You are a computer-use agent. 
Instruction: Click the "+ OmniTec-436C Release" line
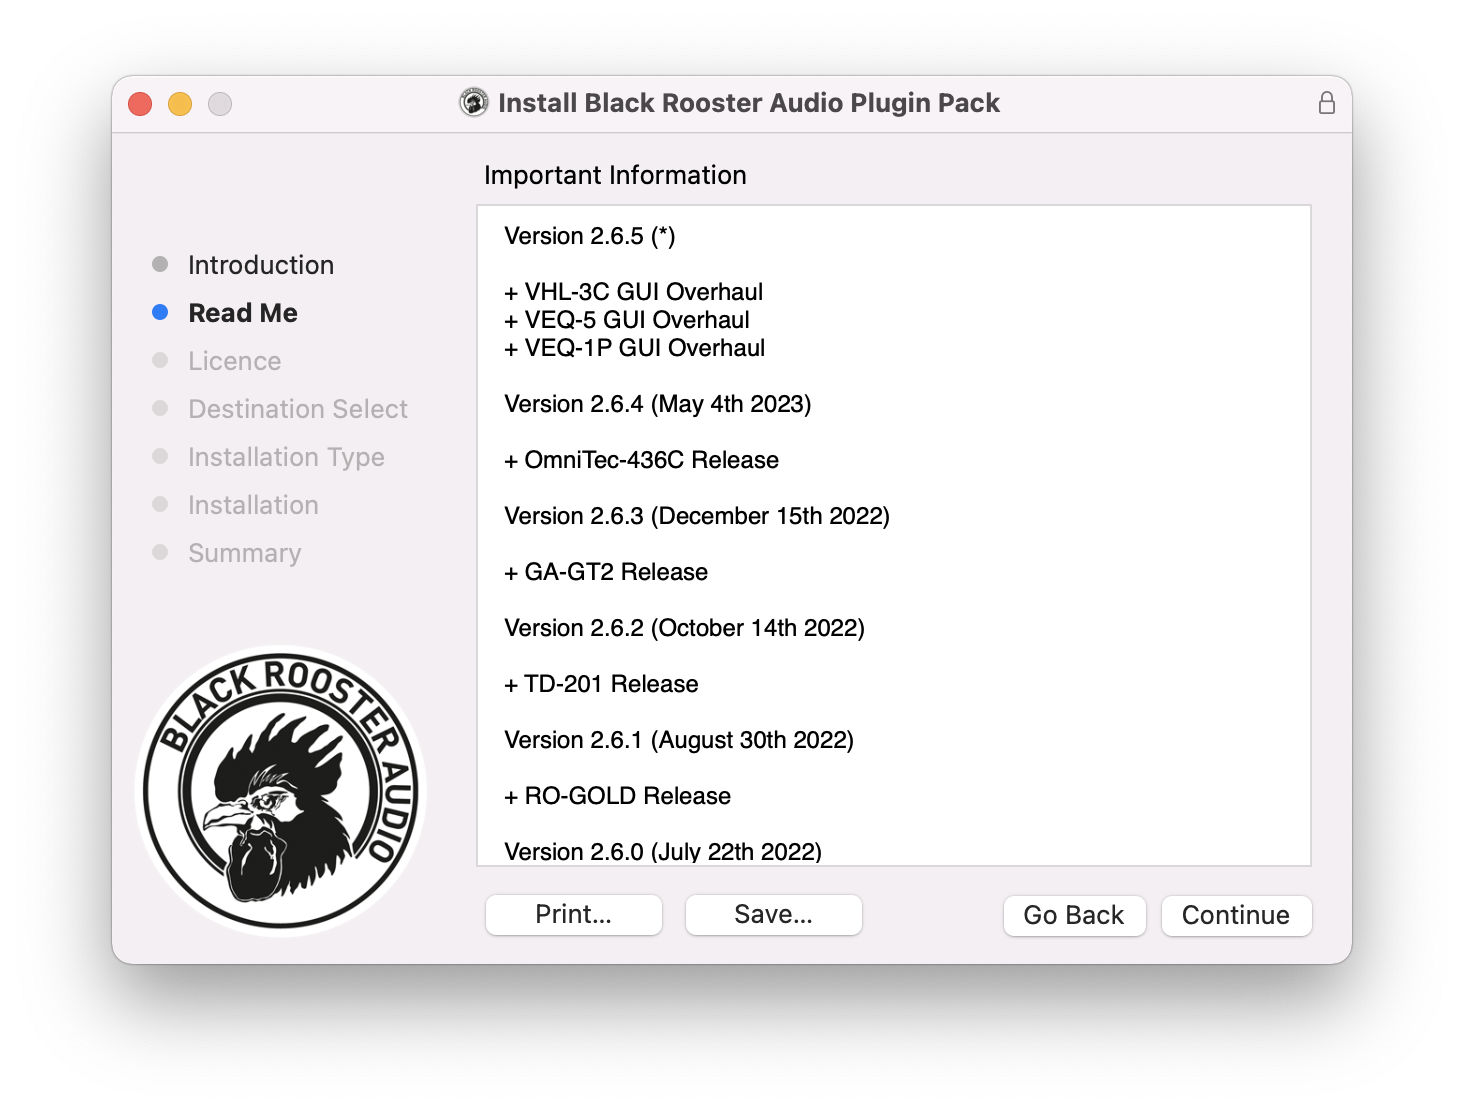click(x=642, y=460)
